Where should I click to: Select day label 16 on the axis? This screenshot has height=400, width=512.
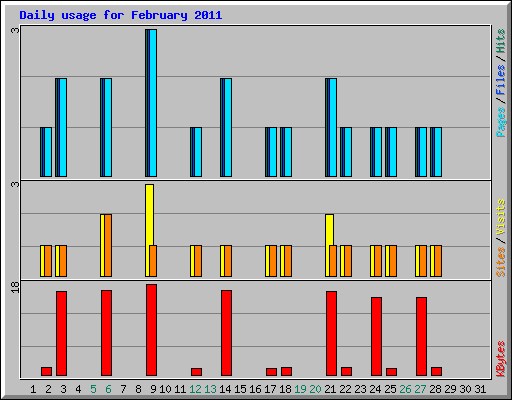pyautogui.click(x=255, y=389)
